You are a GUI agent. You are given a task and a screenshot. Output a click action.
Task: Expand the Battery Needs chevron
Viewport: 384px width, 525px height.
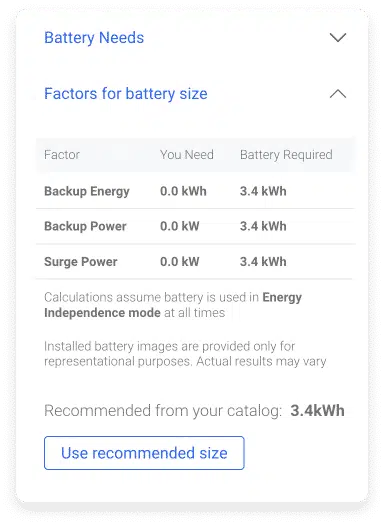(x=338, y=38)
